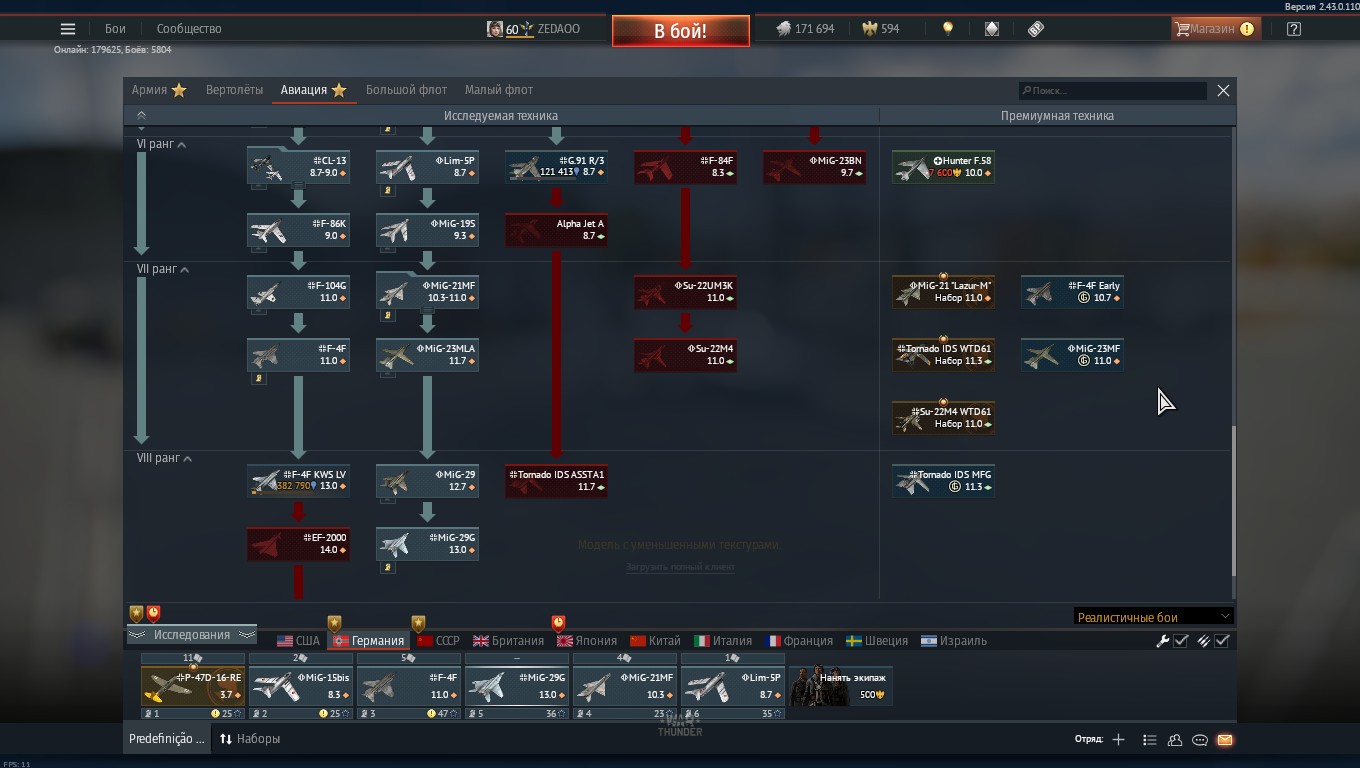This screenshot has height=768, width=1360.
Task: Open the Реалистичные бои mode dropdown
Action: tap(1153, 617)
